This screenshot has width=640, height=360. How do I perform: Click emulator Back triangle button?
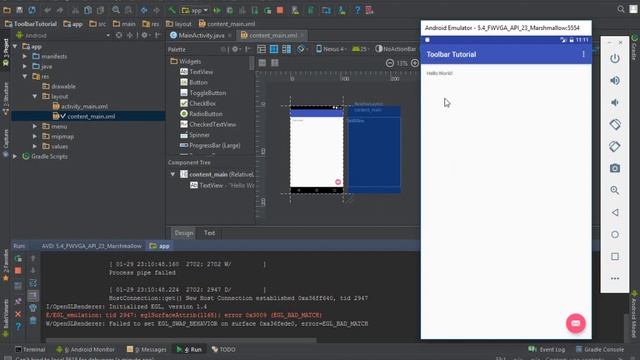point(615,212)
